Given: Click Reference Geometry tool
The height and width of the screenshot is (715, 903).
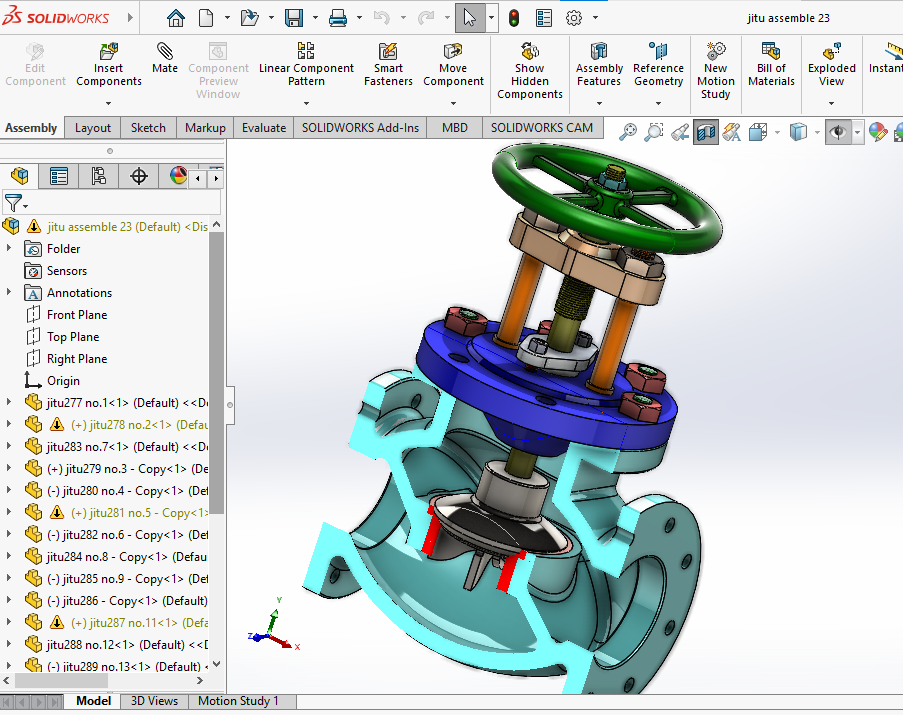Looking at the screenshot, I should [x=658, y=64].
